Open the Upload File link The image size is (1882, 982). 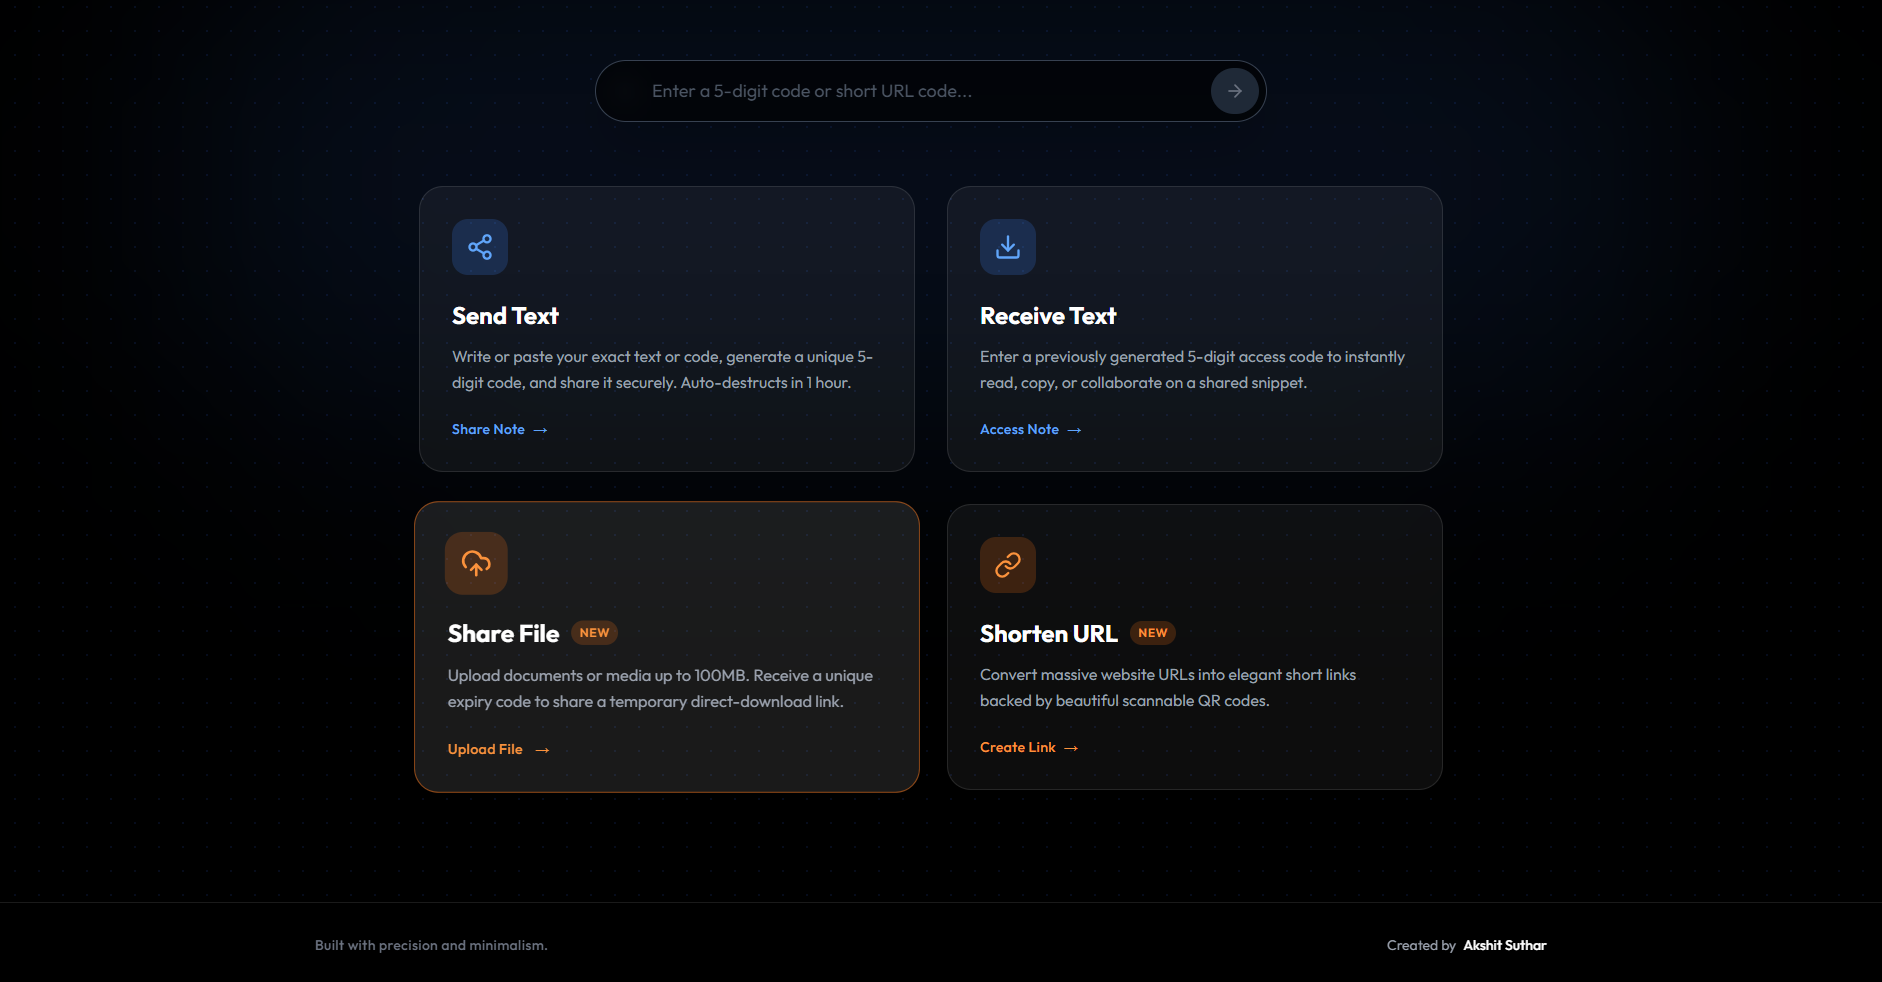coord(485,749)
